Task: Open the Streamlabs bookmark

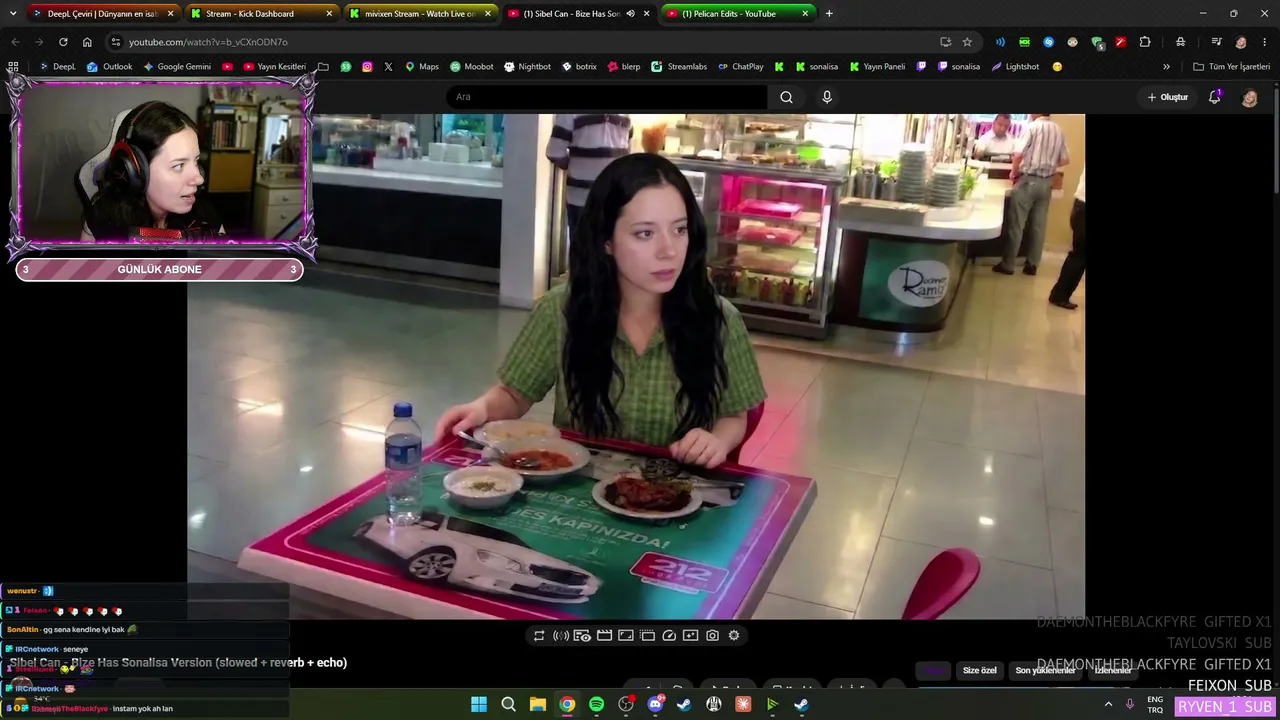Action: click(679, 67)
